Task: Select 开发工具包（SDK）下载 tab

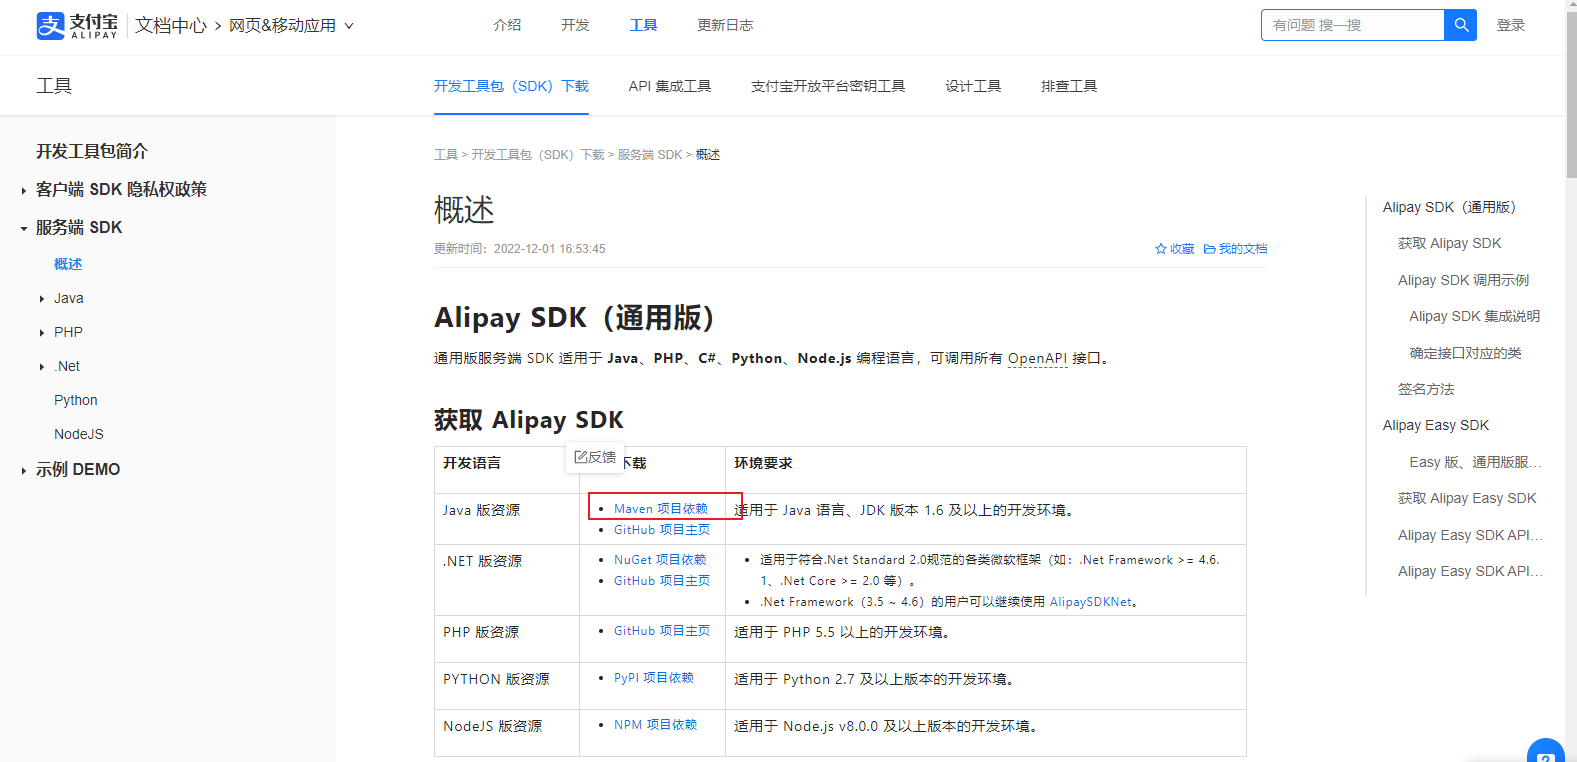Action: [511, 86]
